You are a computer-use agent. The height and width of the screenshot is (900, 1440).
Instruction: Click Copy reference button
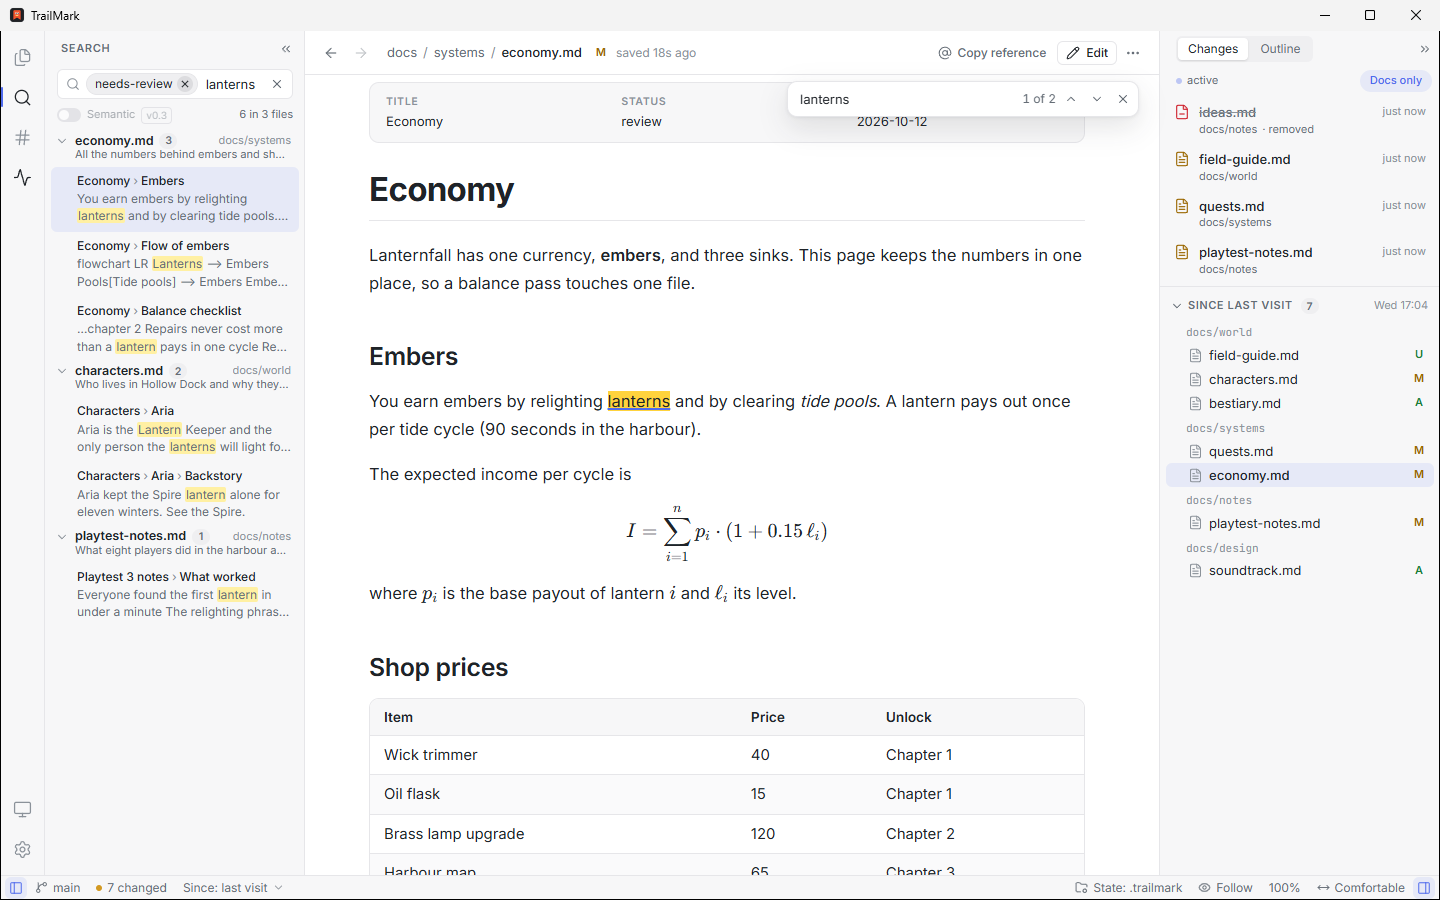tap(992, 53)
